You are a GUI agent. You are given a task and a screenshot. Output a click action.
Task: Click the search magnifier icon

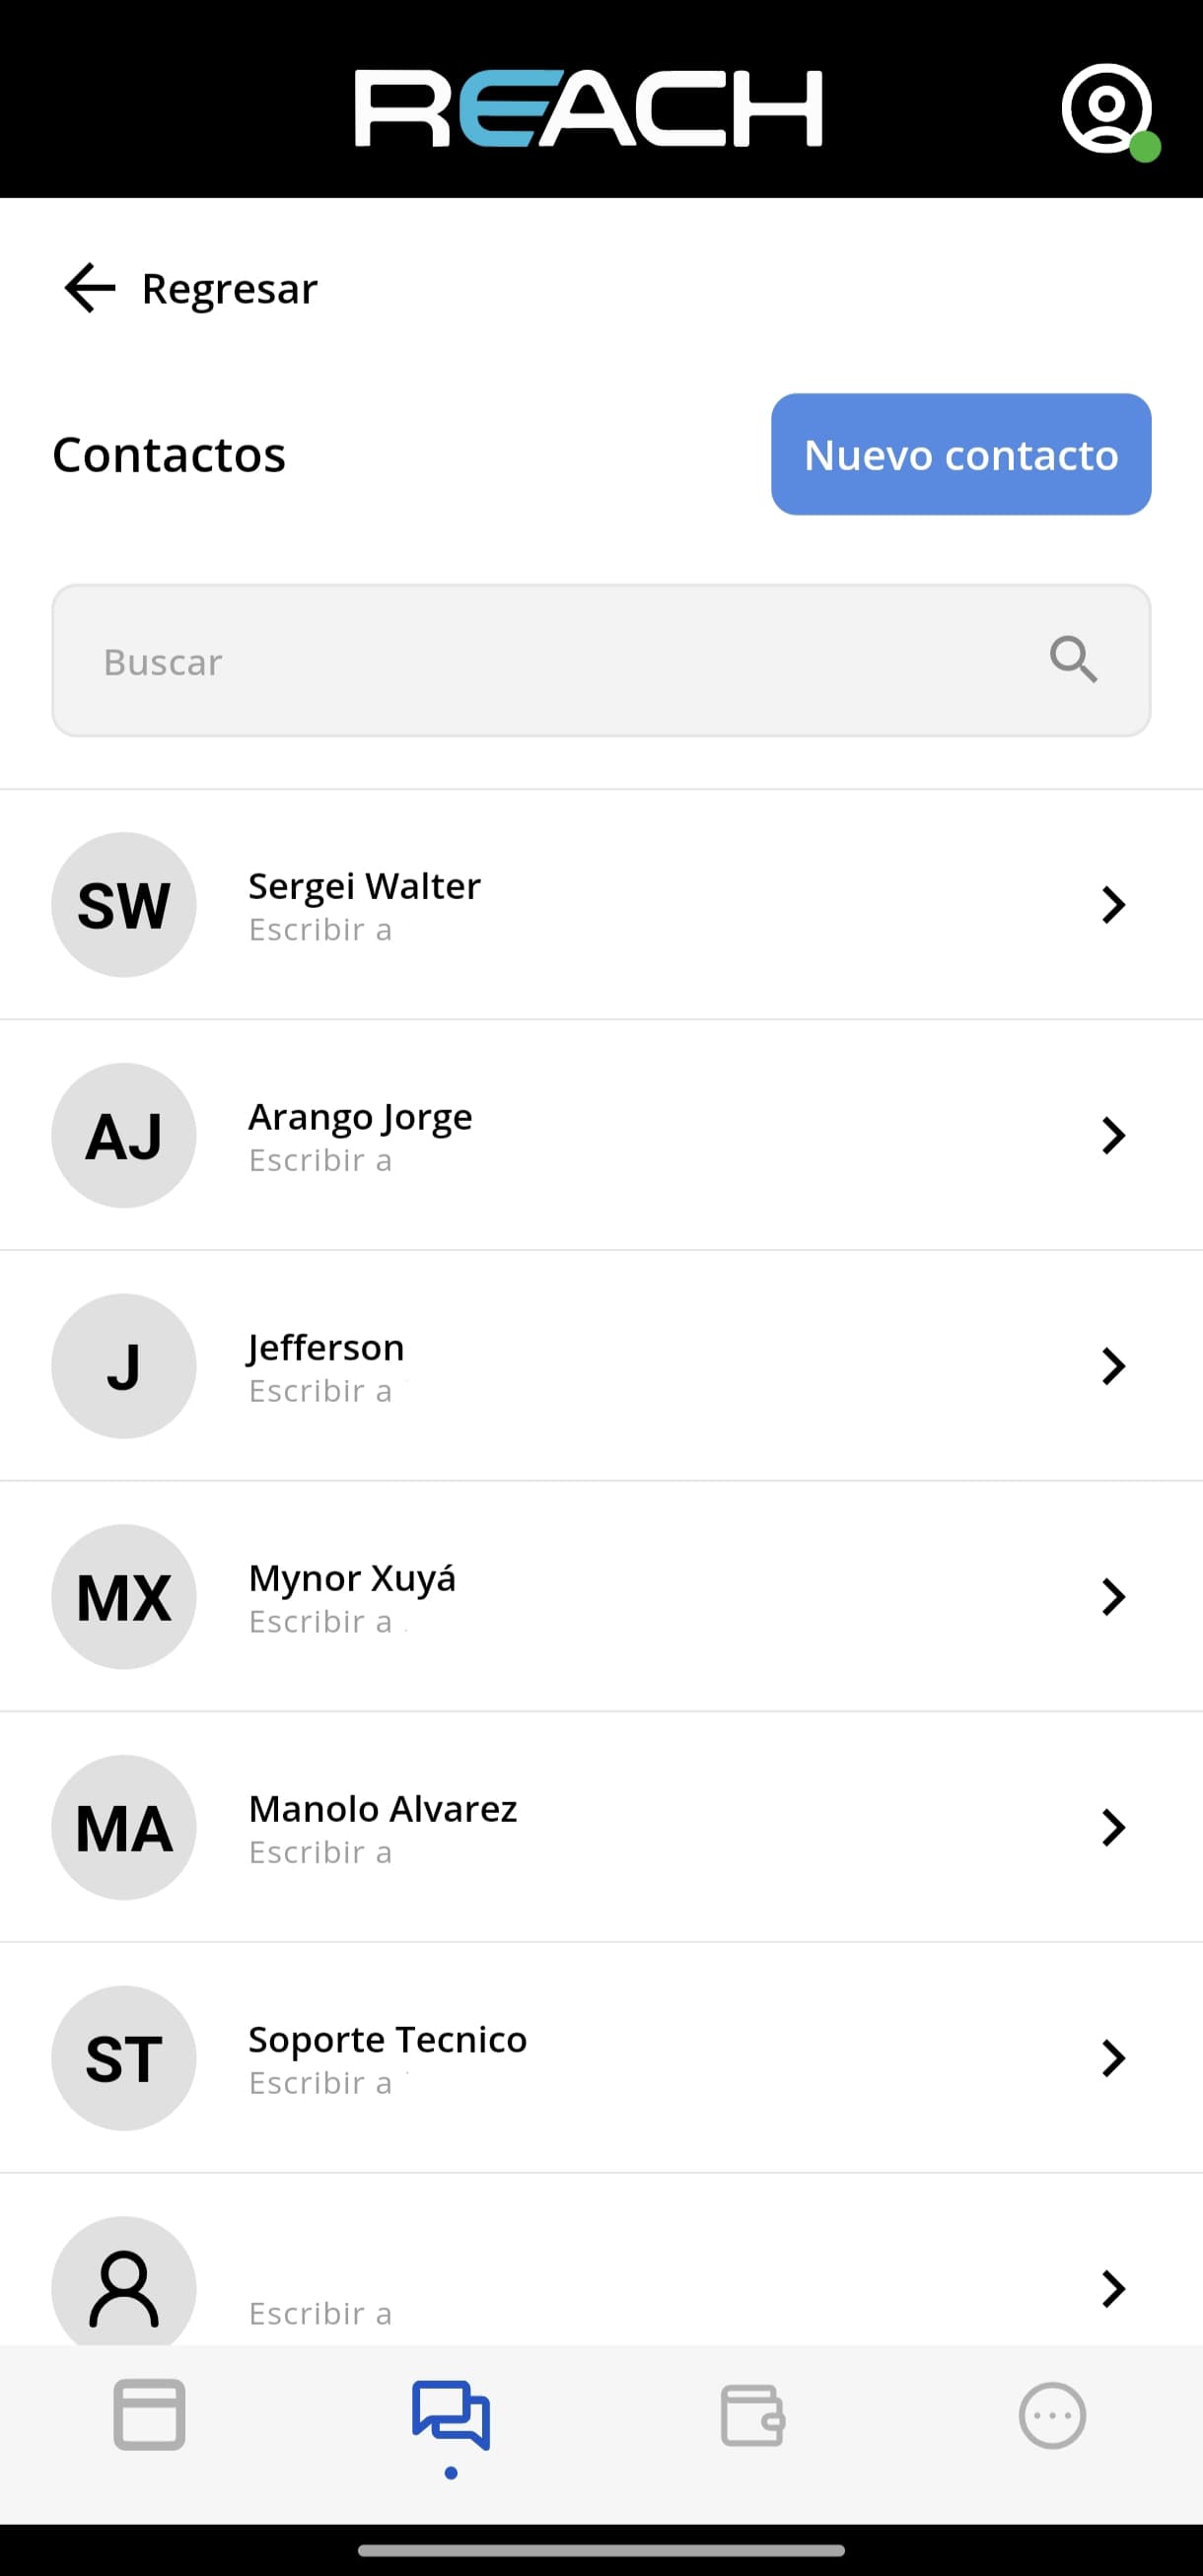click(x=1073, y=660)
